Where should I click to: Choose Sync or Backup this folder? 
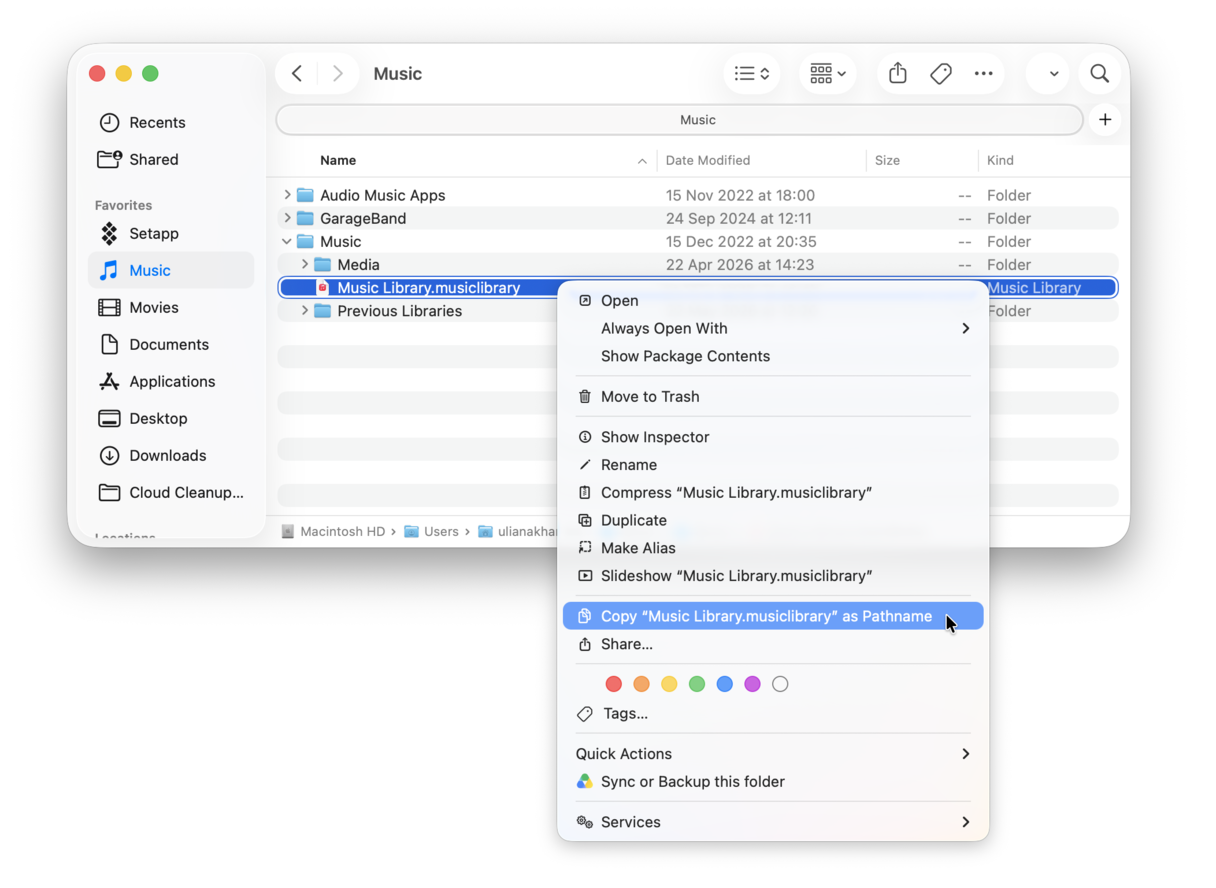[x=773, y=782]
